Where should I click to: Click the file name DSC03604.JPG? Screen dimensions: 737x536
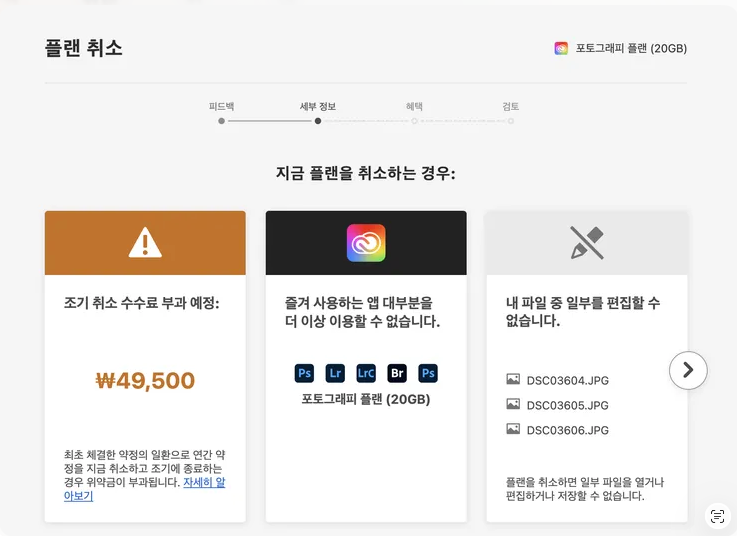point(567,380)
